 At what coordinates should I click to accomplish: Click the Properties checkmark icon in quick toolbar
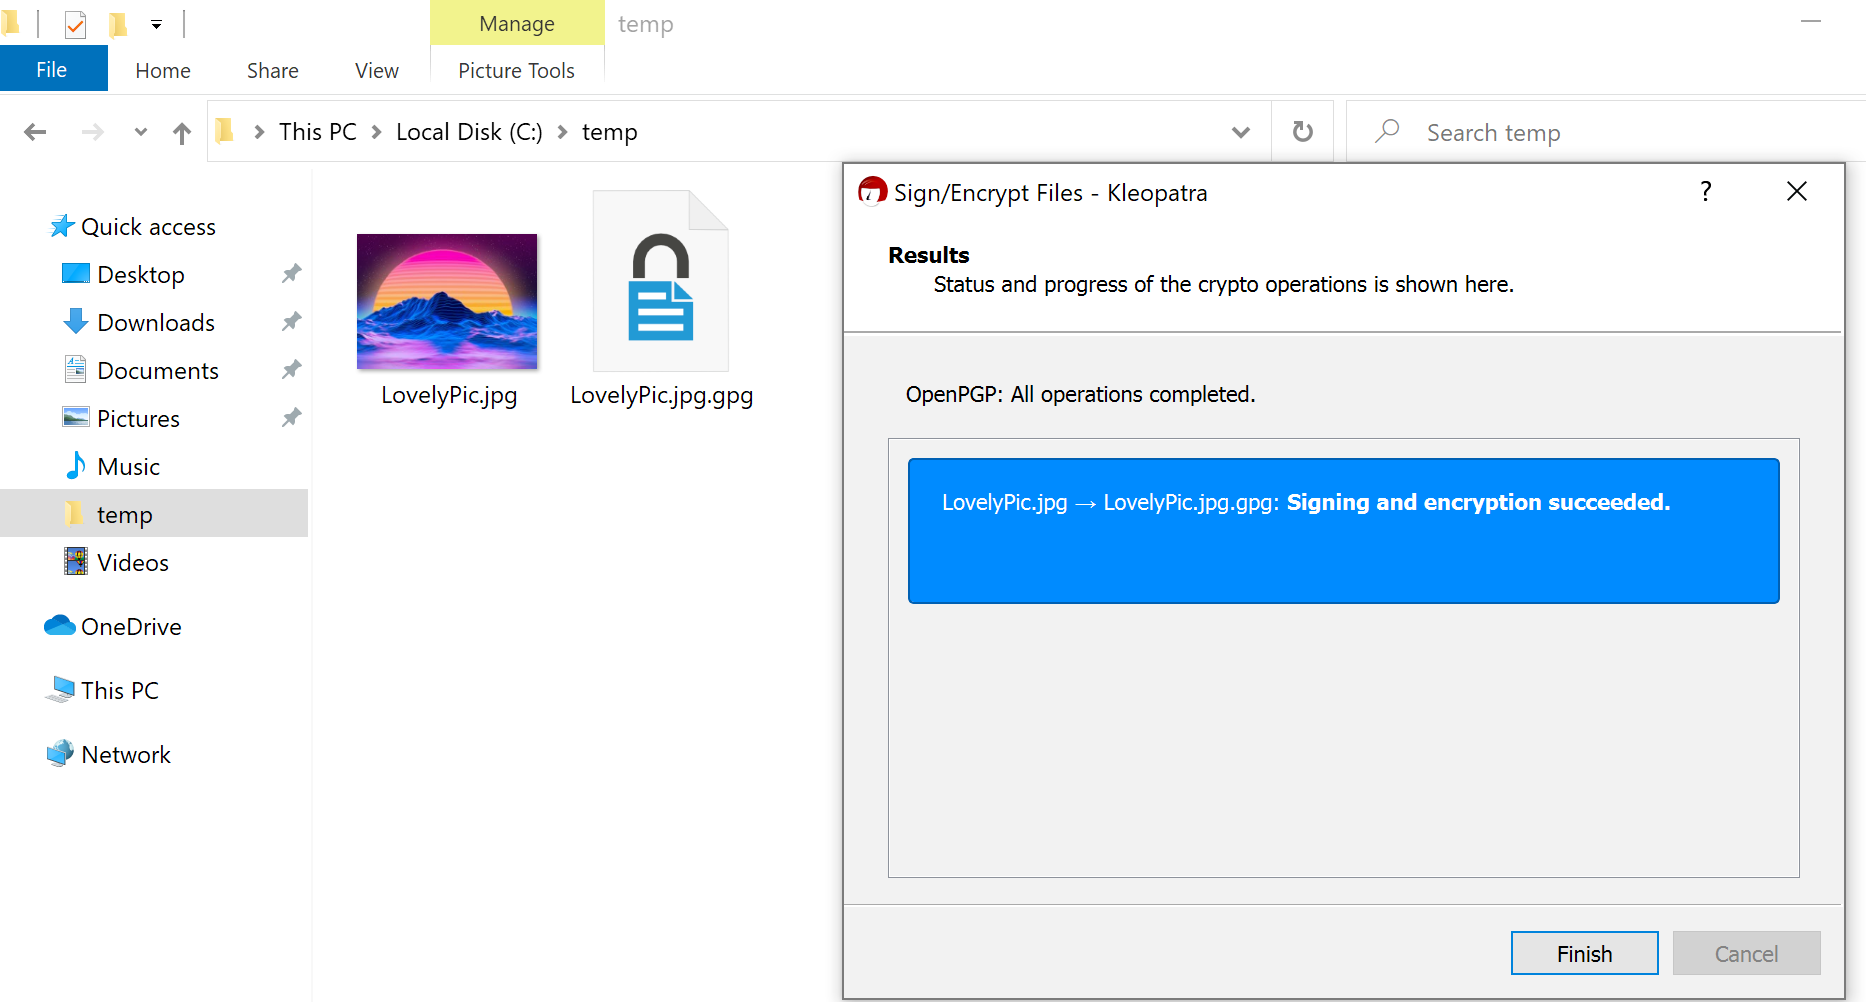[75, 24]
